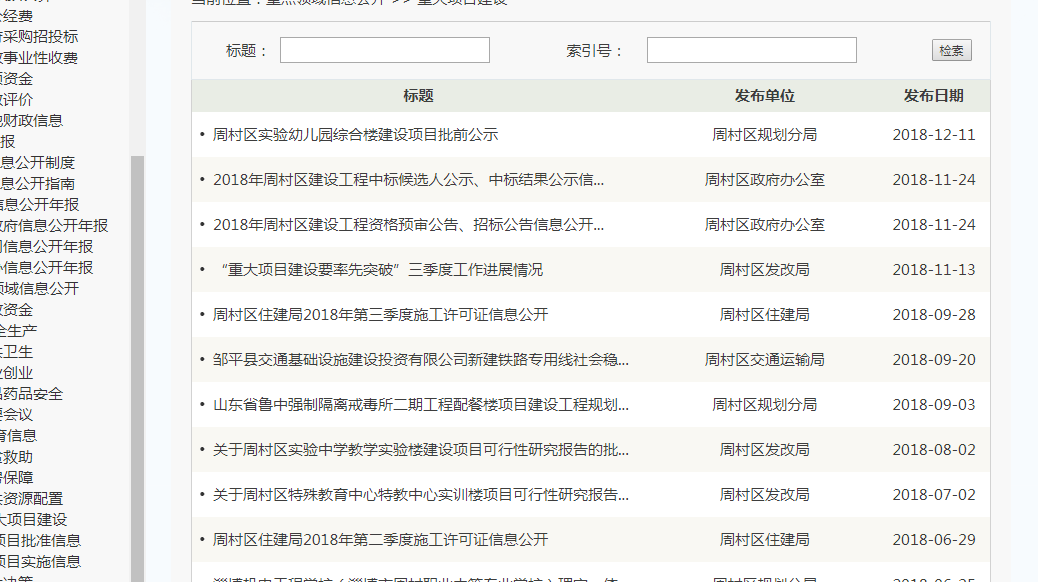Image resolution: width=1038 pixels, height=582 pixels.
Task: Open 2018年周村区建设工程中标候选人公示 article
Action: click(x=408, y=180)
